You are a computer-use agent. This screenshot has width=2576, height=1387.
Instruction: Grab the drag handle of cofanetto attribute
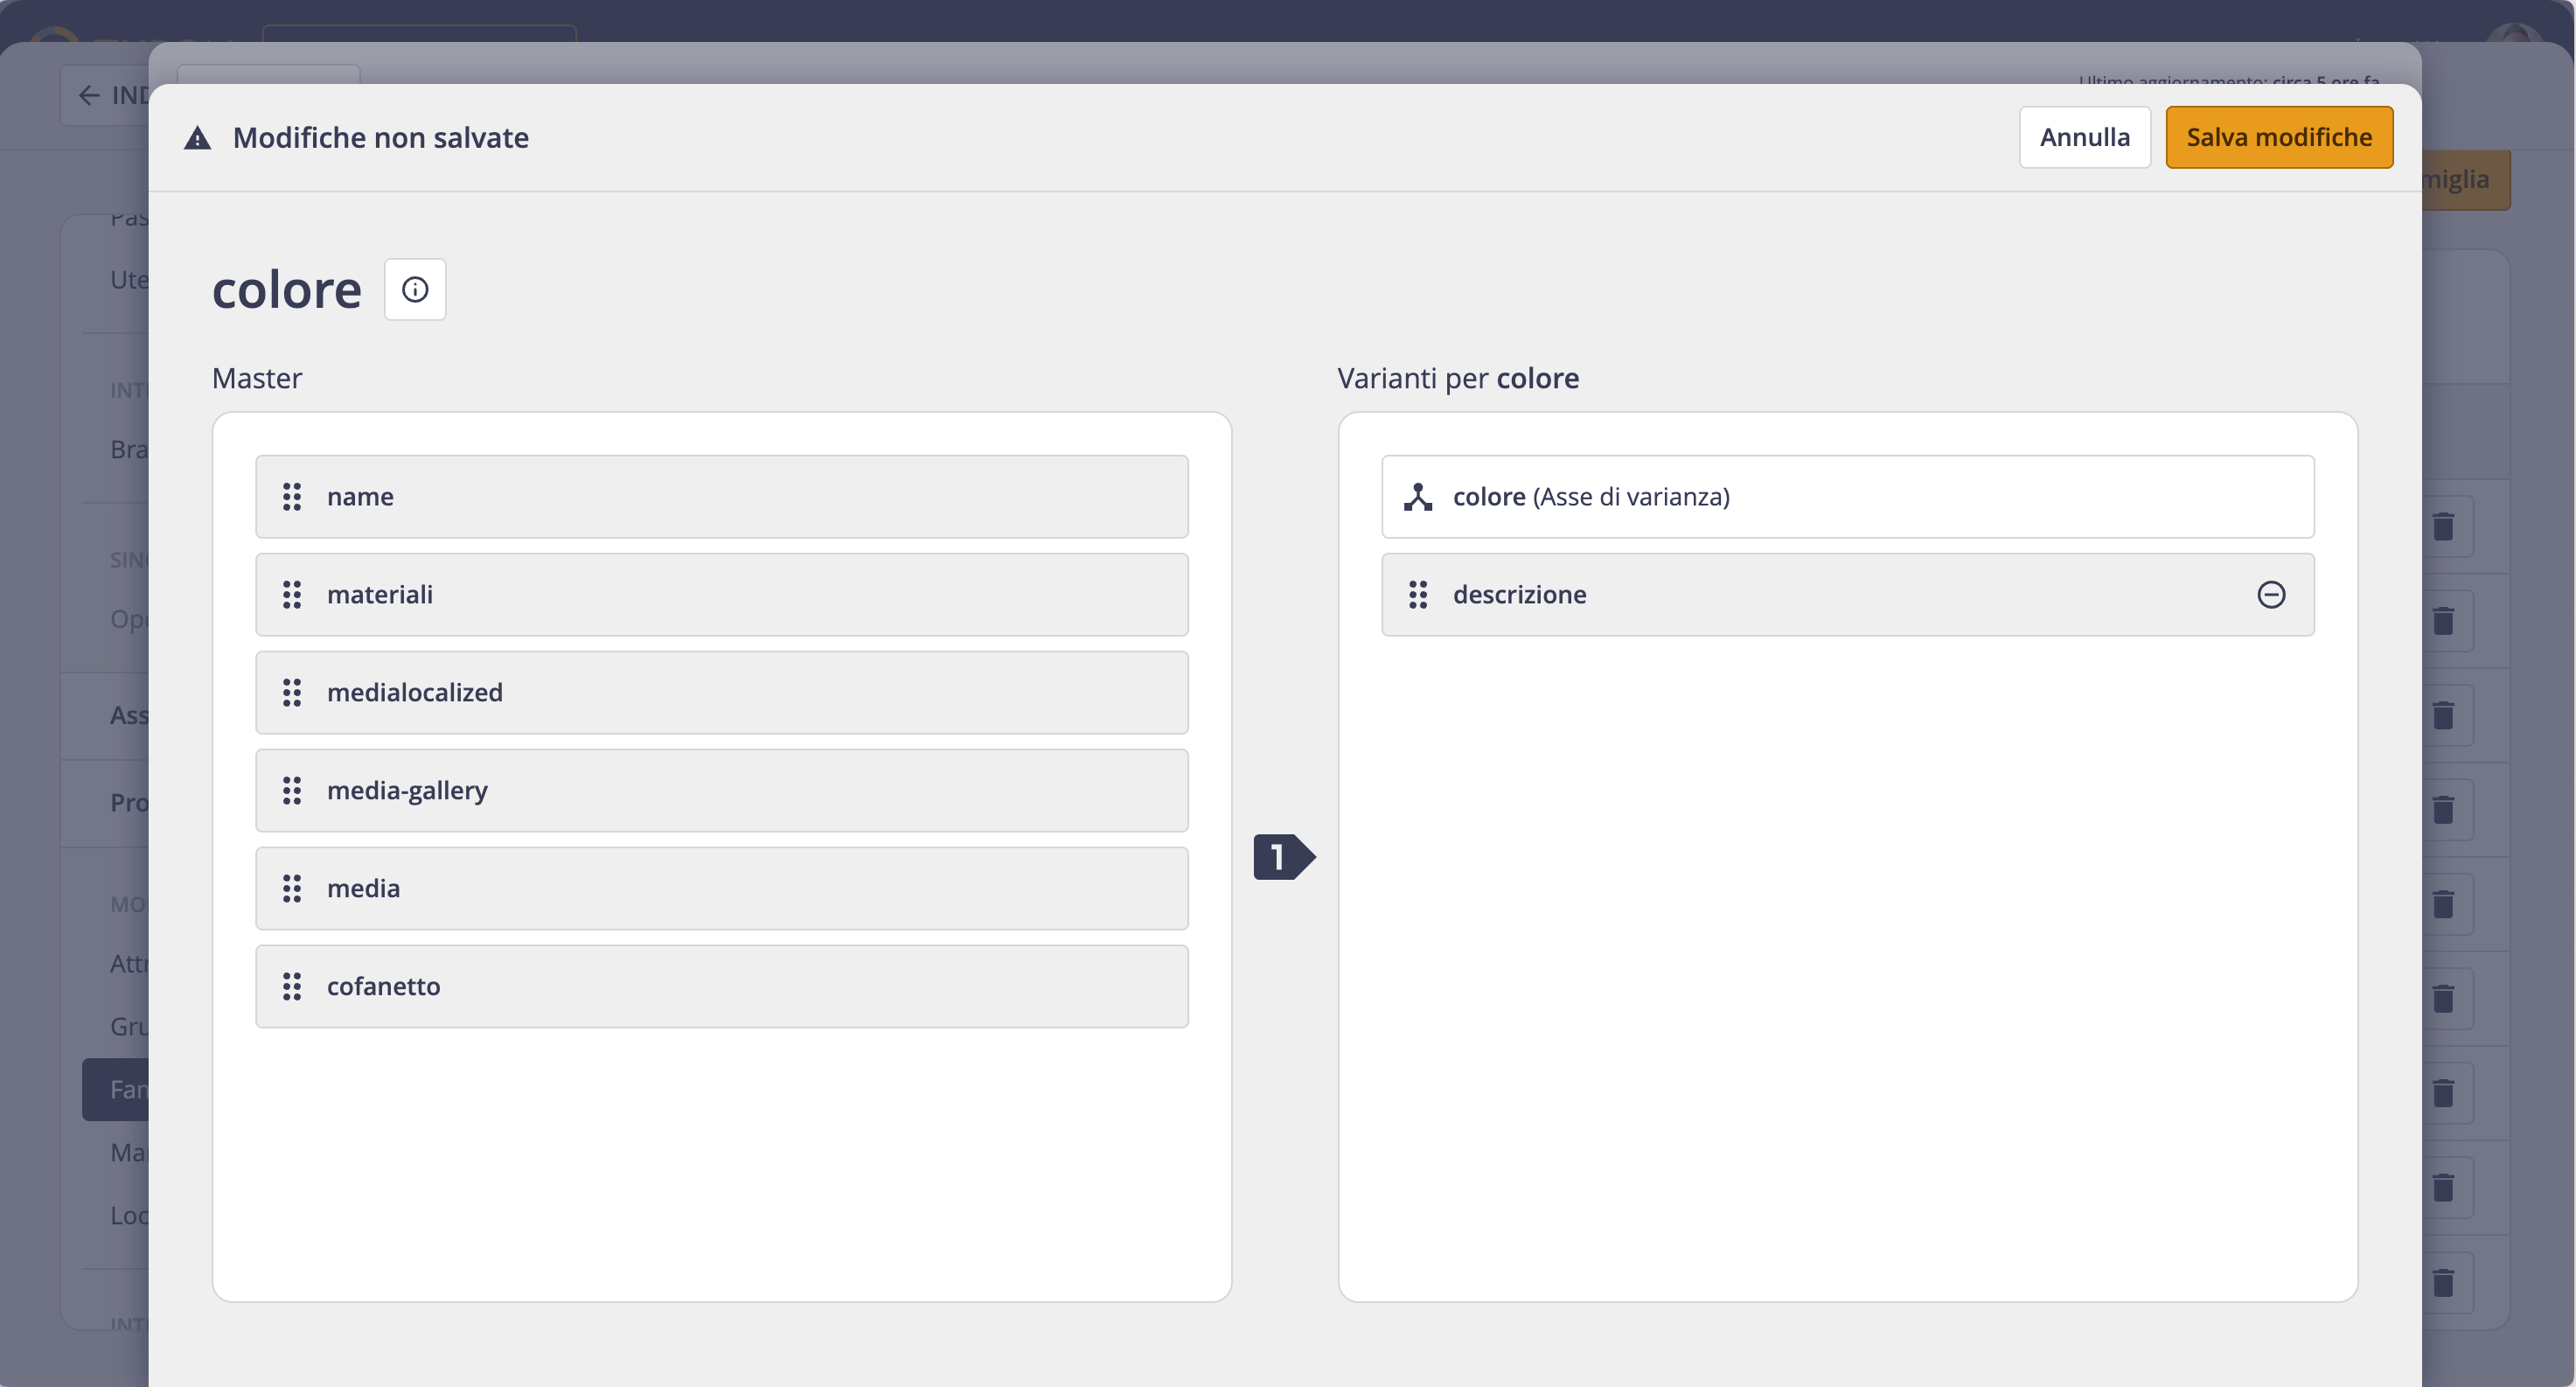coord(292,987)
